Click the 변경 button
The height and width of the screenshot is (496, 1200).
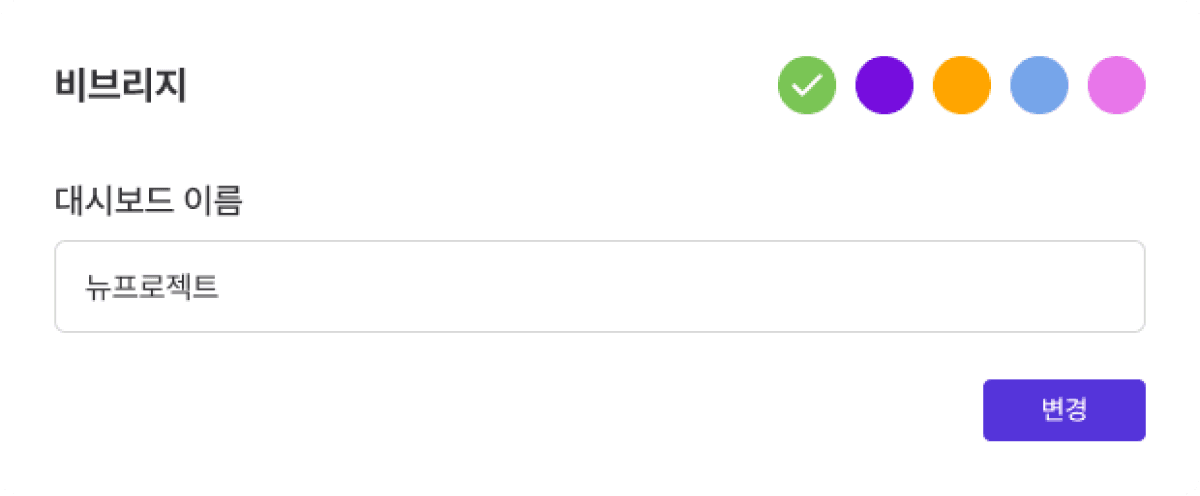1064,410
